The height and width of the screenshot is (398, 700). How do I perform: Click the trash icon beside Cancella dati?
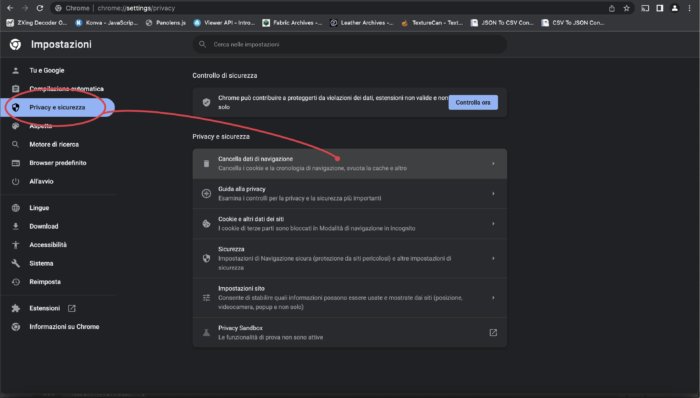[206, 164]
